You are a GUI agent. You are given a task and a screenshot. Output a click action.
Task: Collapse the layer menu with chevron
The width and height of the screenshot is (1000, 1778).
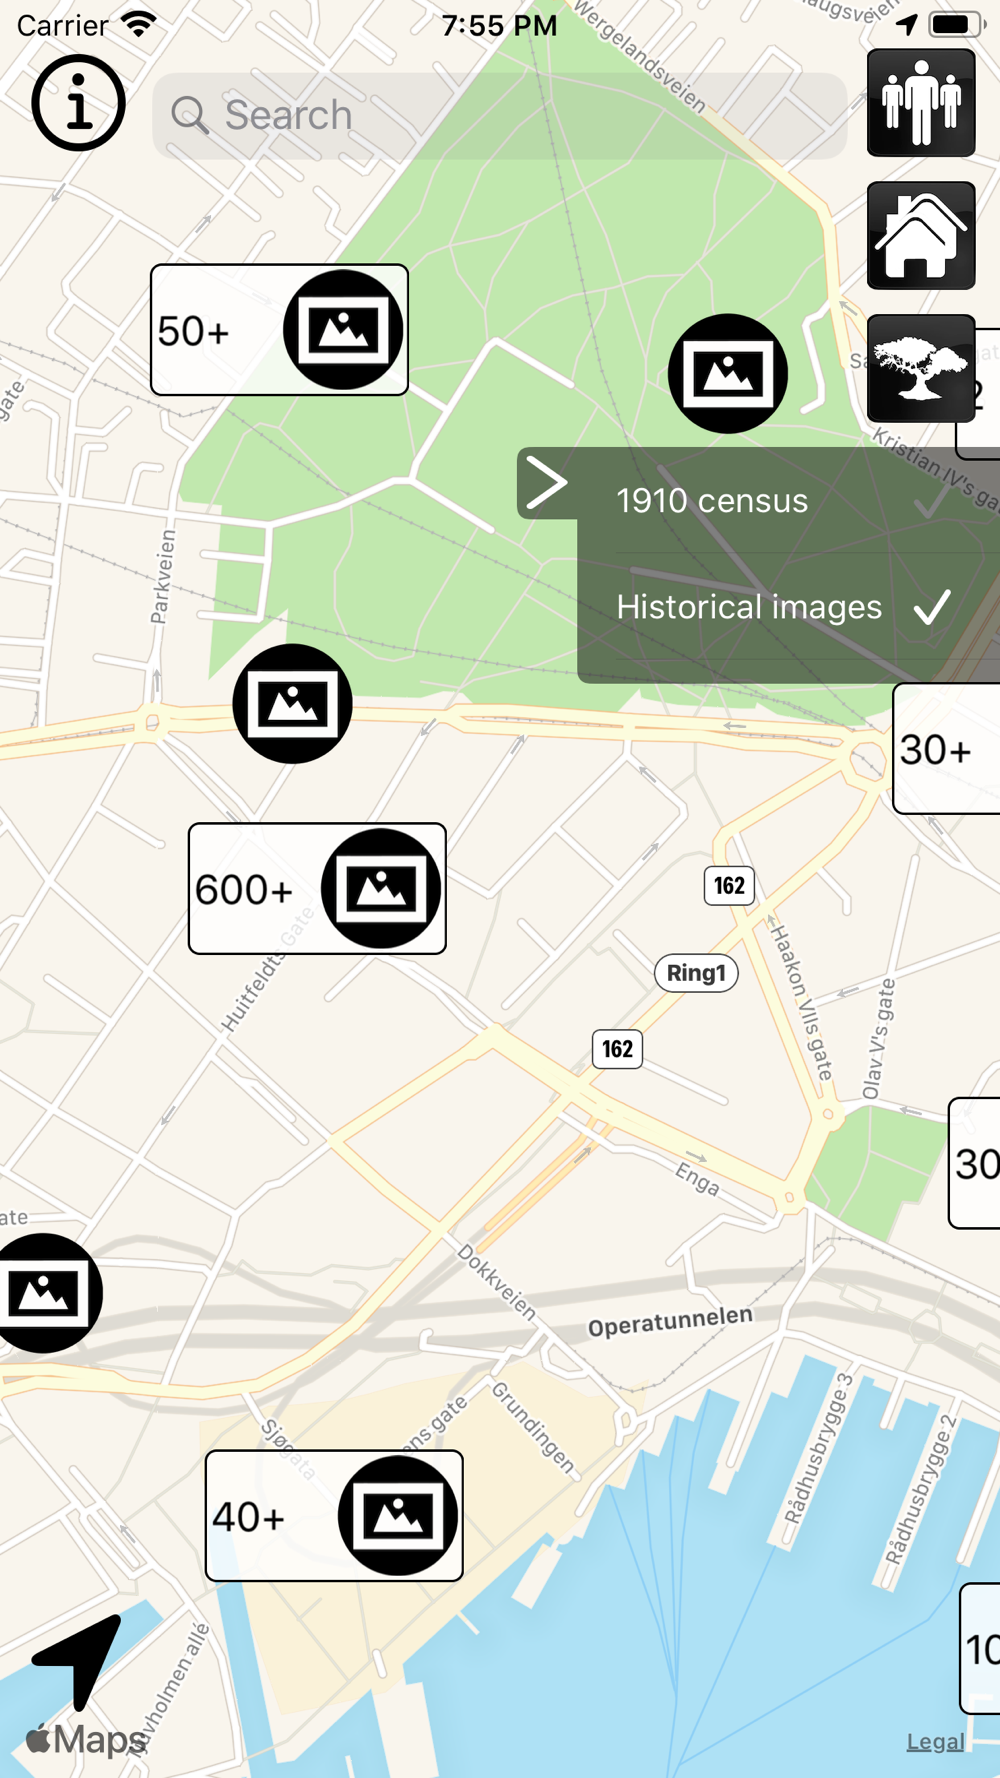point(547,484)
